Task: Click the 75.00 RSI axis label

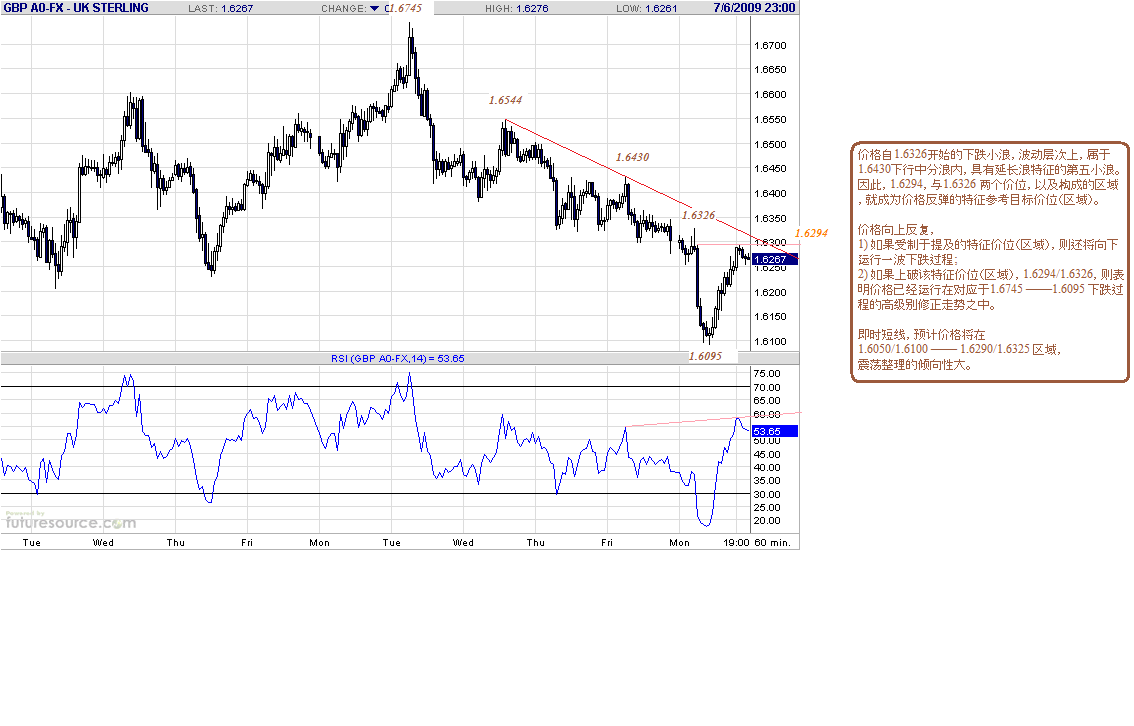Action: (x=767, y=374)
